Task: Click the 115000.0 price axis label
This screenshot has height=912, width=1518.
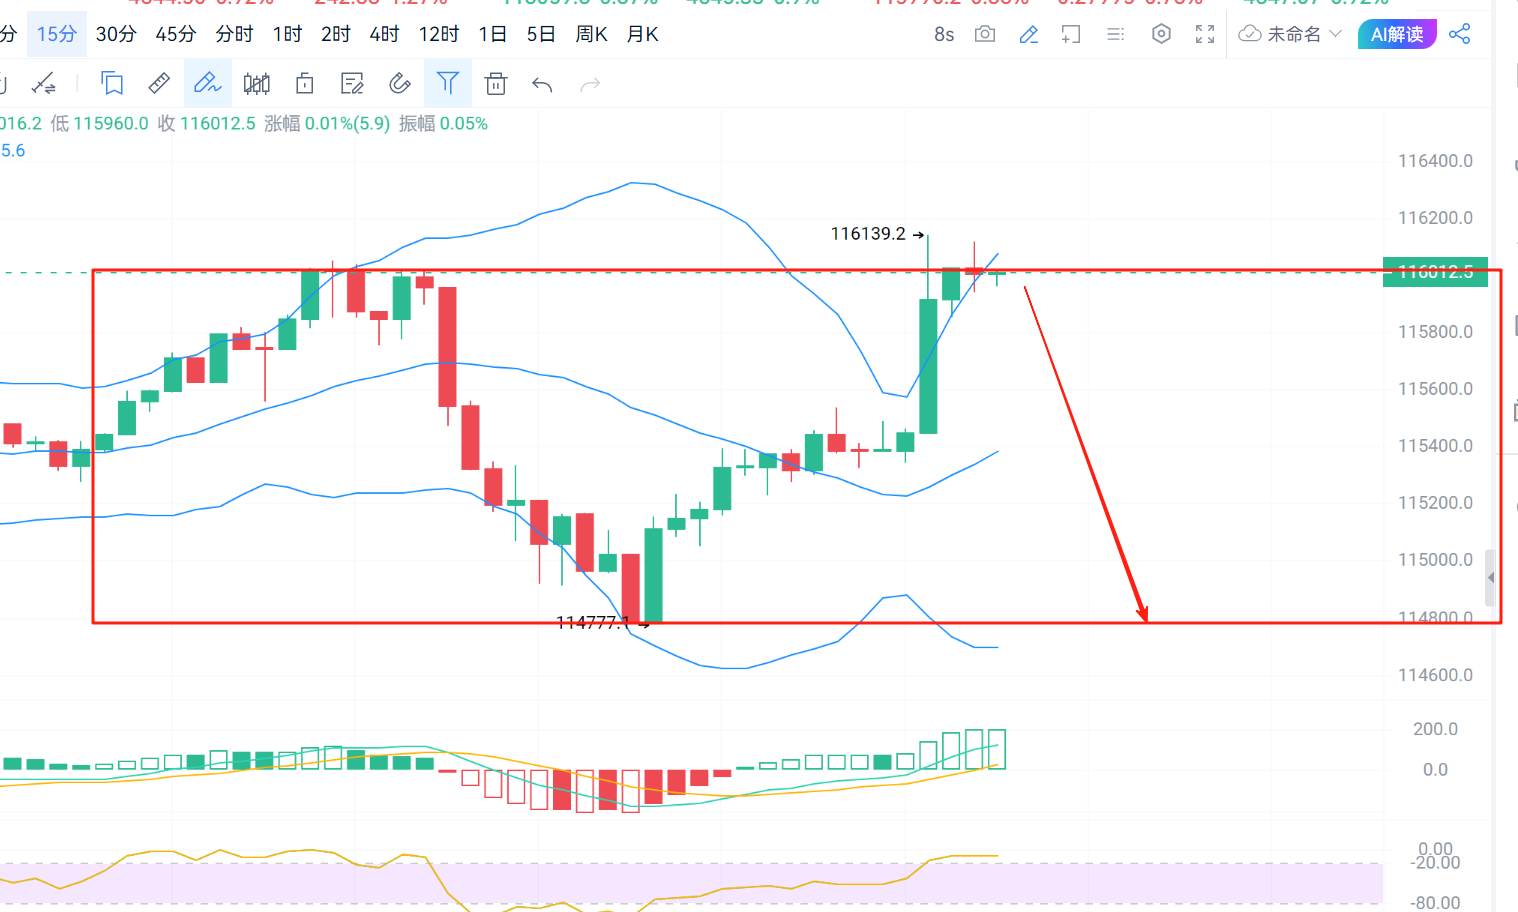Action: [1435, 560]
